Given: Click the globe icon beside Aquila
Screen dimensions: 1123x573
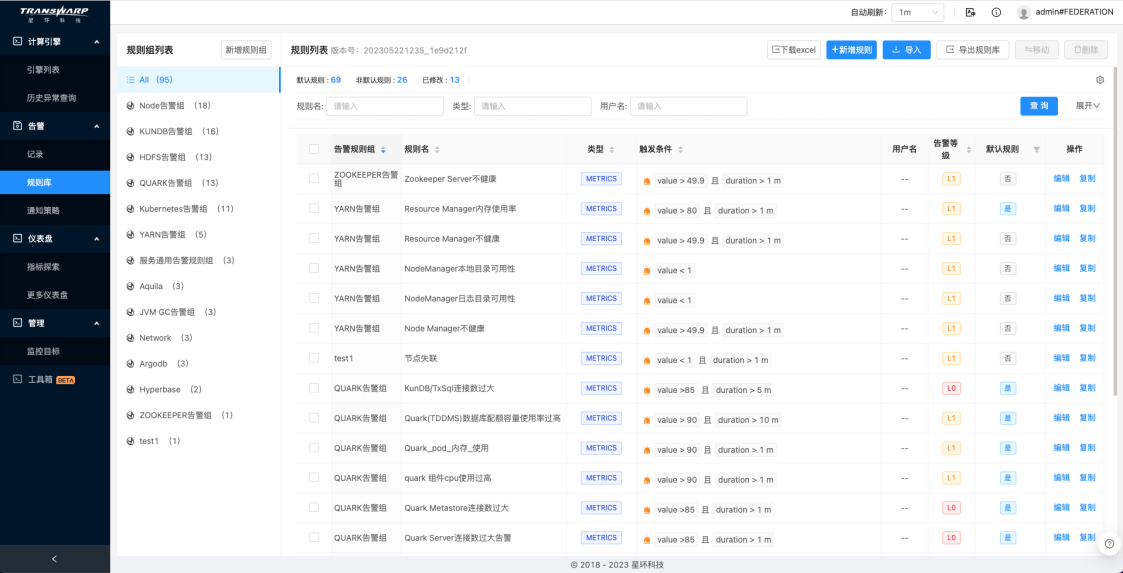Looking at the screenshot, I should [130, 286].
